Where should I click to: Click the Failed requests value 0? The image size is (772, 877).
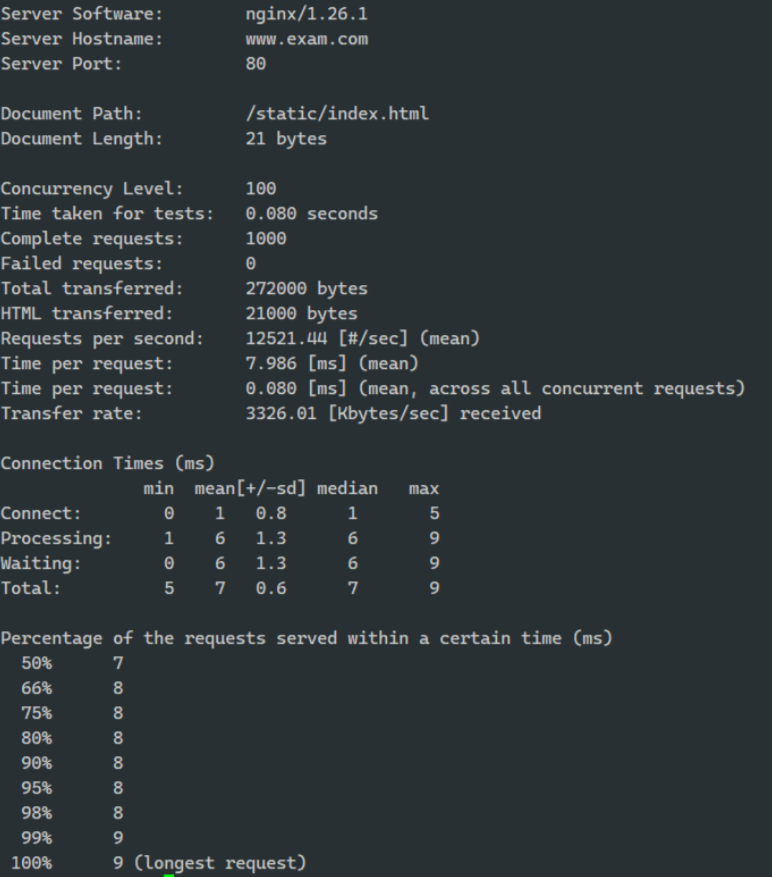pos(251,263)
